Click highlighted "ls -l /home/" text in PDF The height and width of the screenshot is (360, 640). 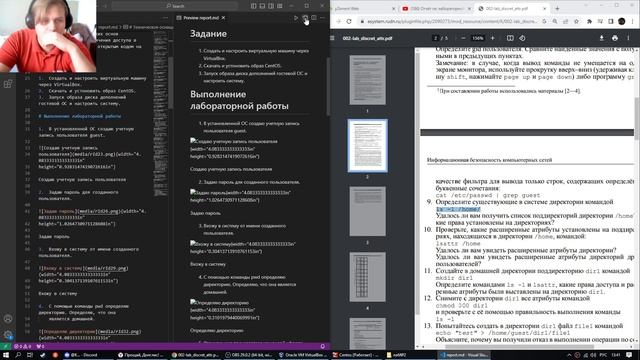coord(458,209)
